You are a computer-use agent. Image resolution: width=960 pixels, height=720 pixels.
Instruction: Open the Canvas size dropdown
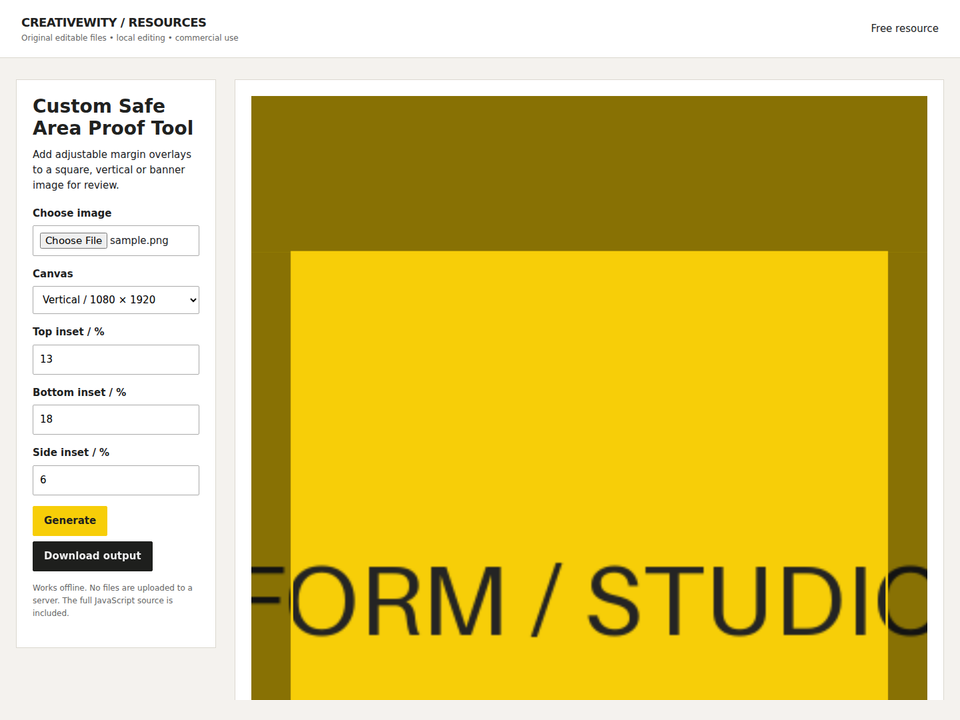116,300
